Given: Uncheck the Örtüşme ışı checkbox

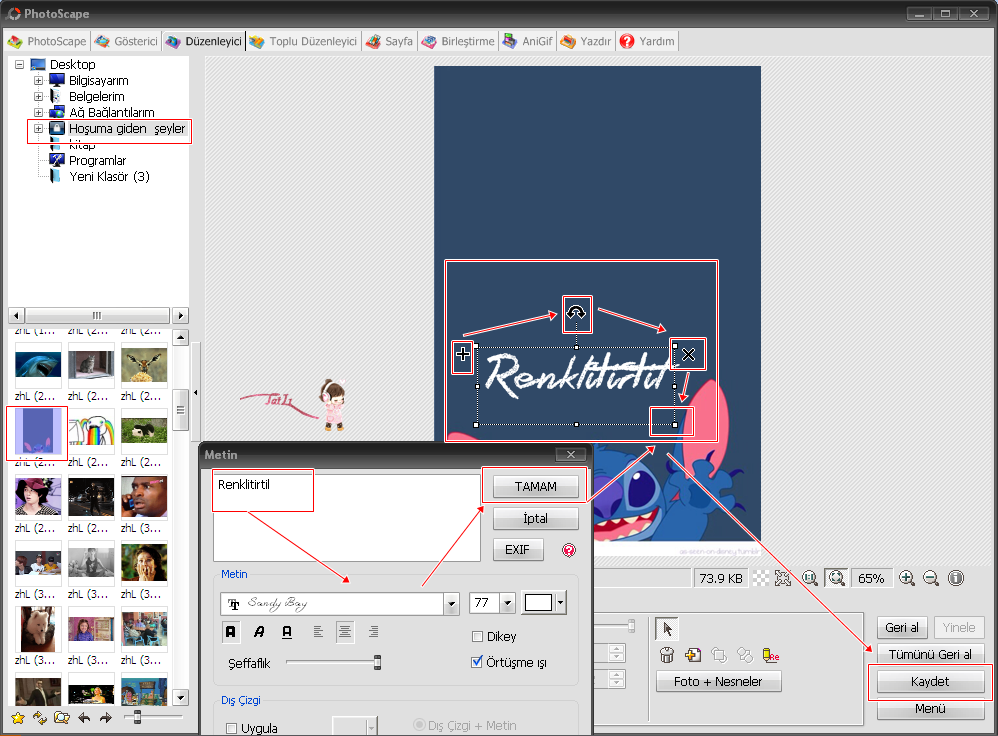Looking at the screenshot, I should pyautogui.click(x=477, y=662).
